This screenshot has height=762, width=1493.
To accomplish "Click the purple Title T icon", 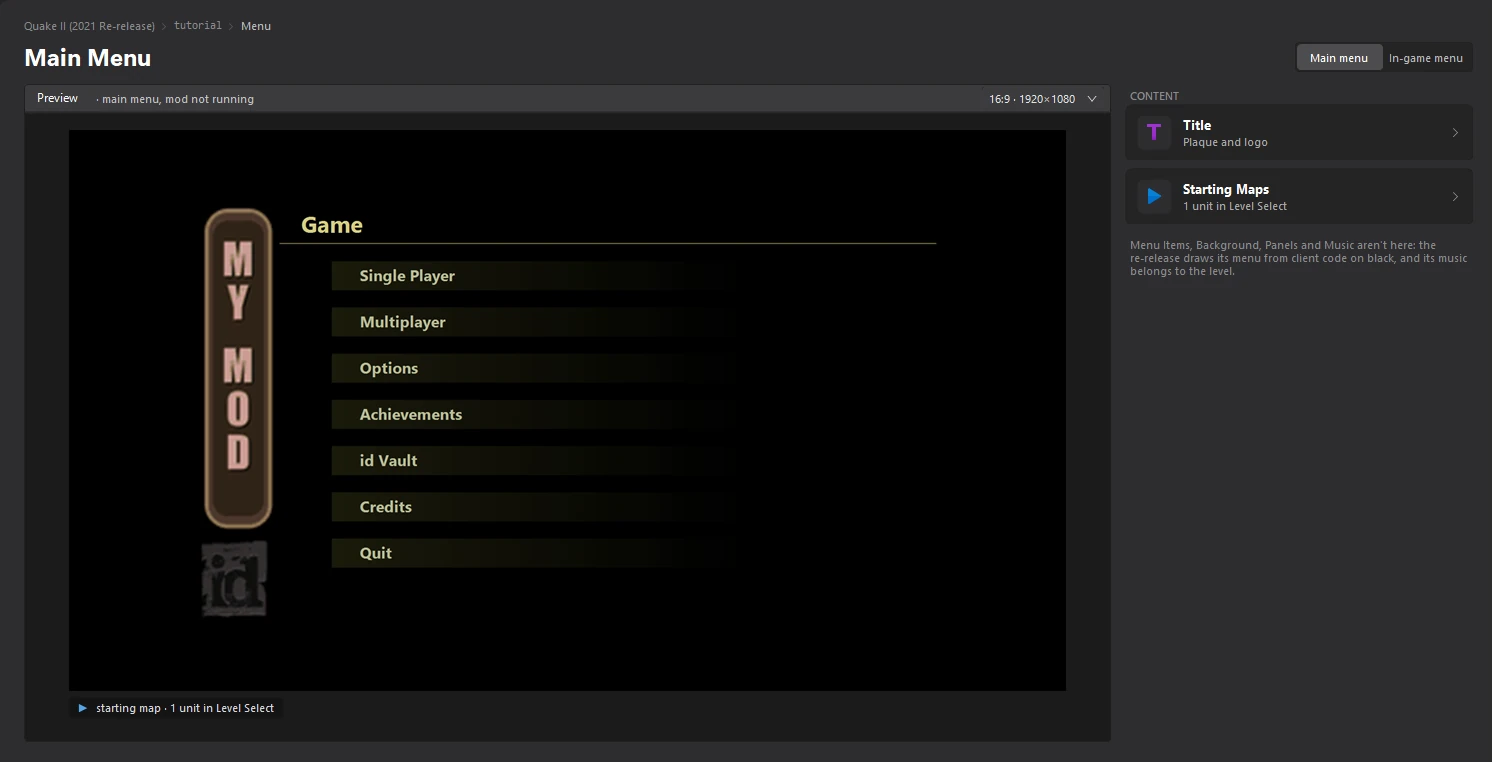I will [x=1154, y=132].
